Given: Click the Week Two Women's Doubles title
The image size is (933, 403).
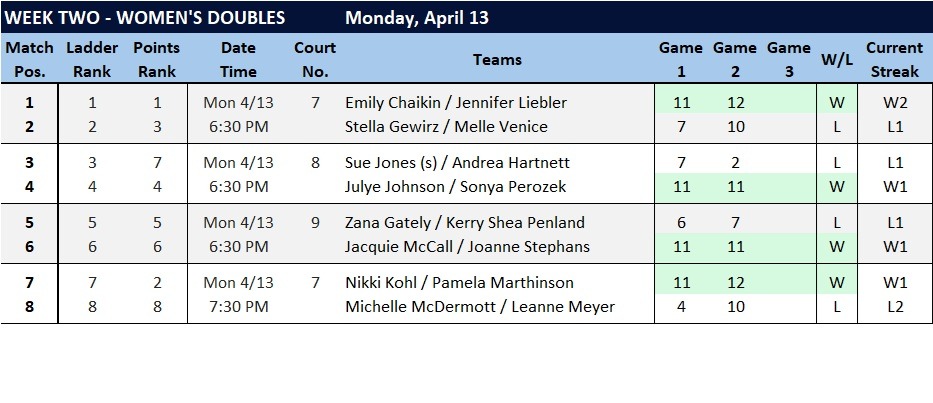Looking at the screenshot, I should 144,18.
